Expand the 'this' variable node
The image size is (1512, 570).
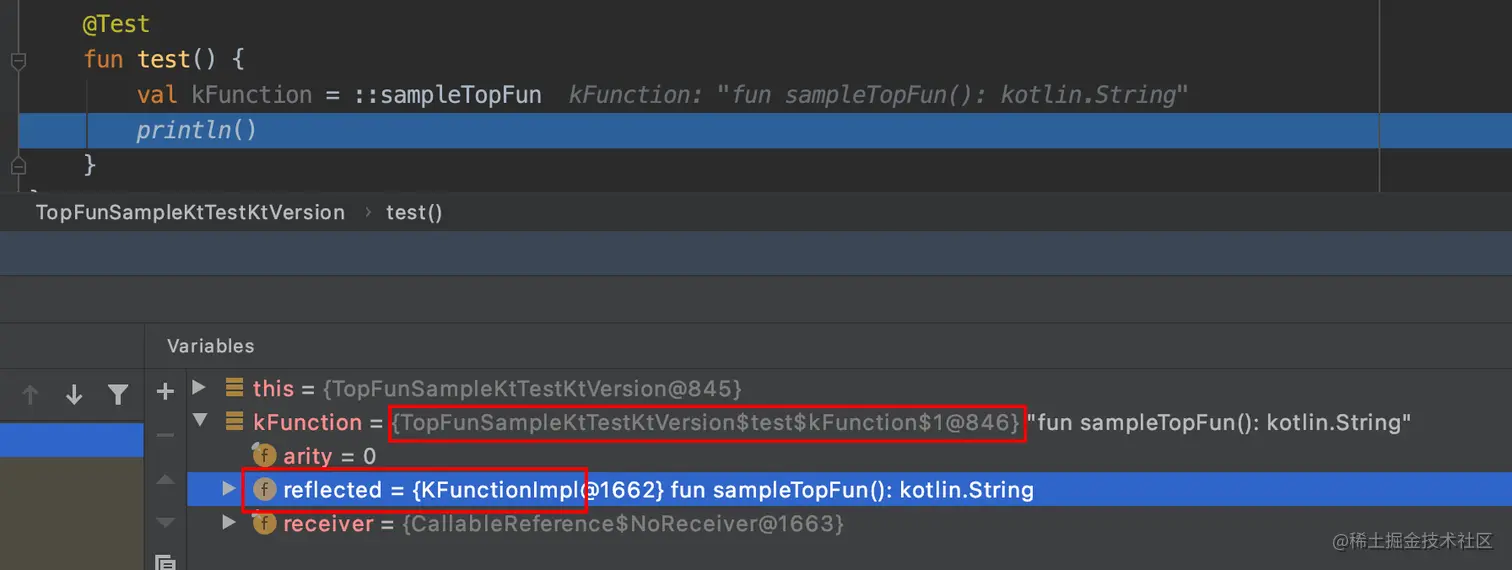coord(199,387)
